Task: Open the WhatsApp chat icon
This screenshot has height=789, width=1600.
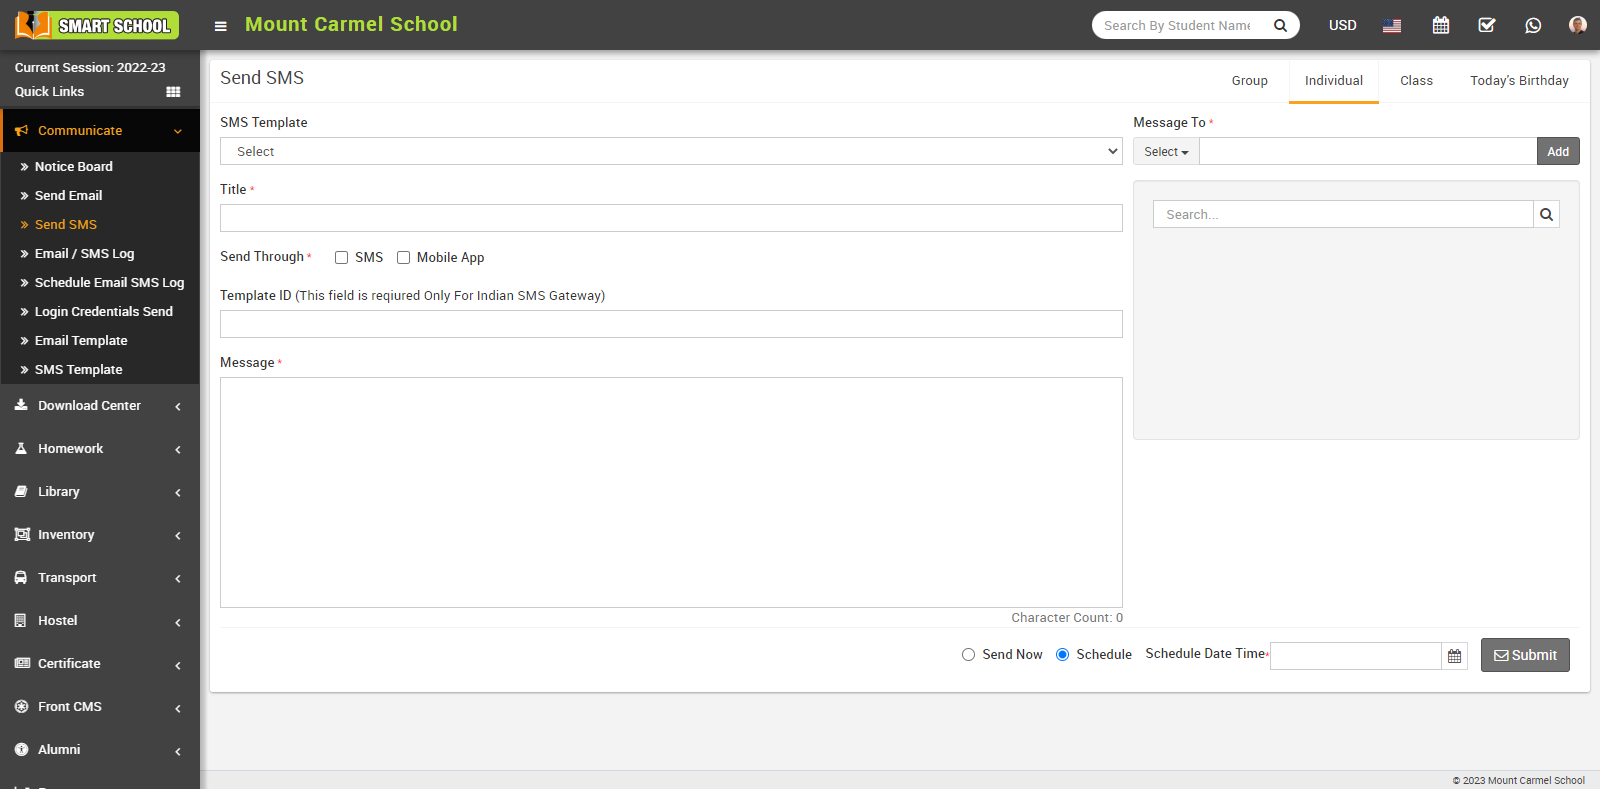Action: point(1532,25)
